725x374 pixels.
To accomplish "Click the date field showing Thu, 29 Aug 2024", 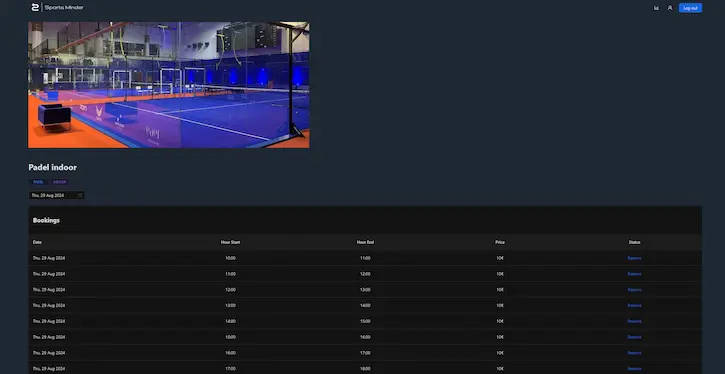I will point(56,196).
